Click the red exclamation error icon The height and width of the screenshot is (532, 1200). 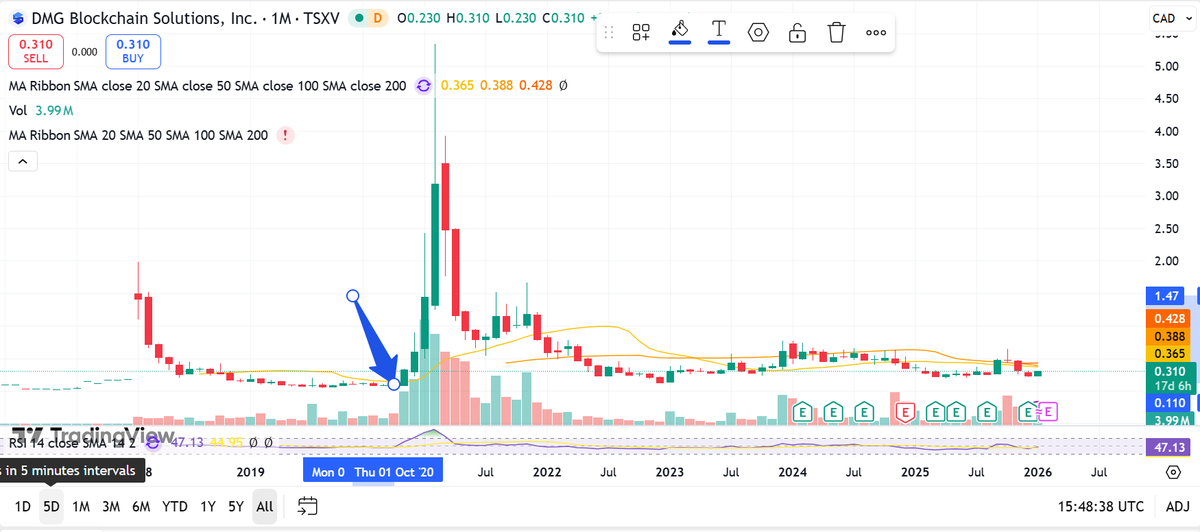click(x=286, y=135)
